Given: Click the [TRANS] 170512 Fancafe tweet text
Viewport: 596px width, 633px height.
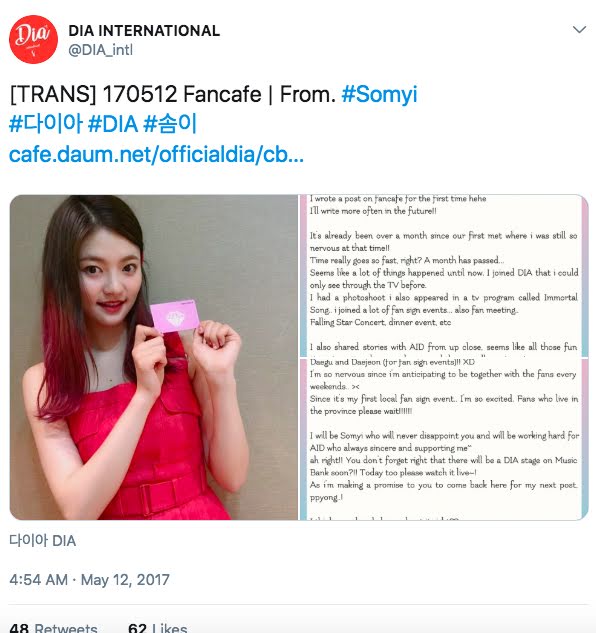Looking at the screenshot, I should 173,94.
